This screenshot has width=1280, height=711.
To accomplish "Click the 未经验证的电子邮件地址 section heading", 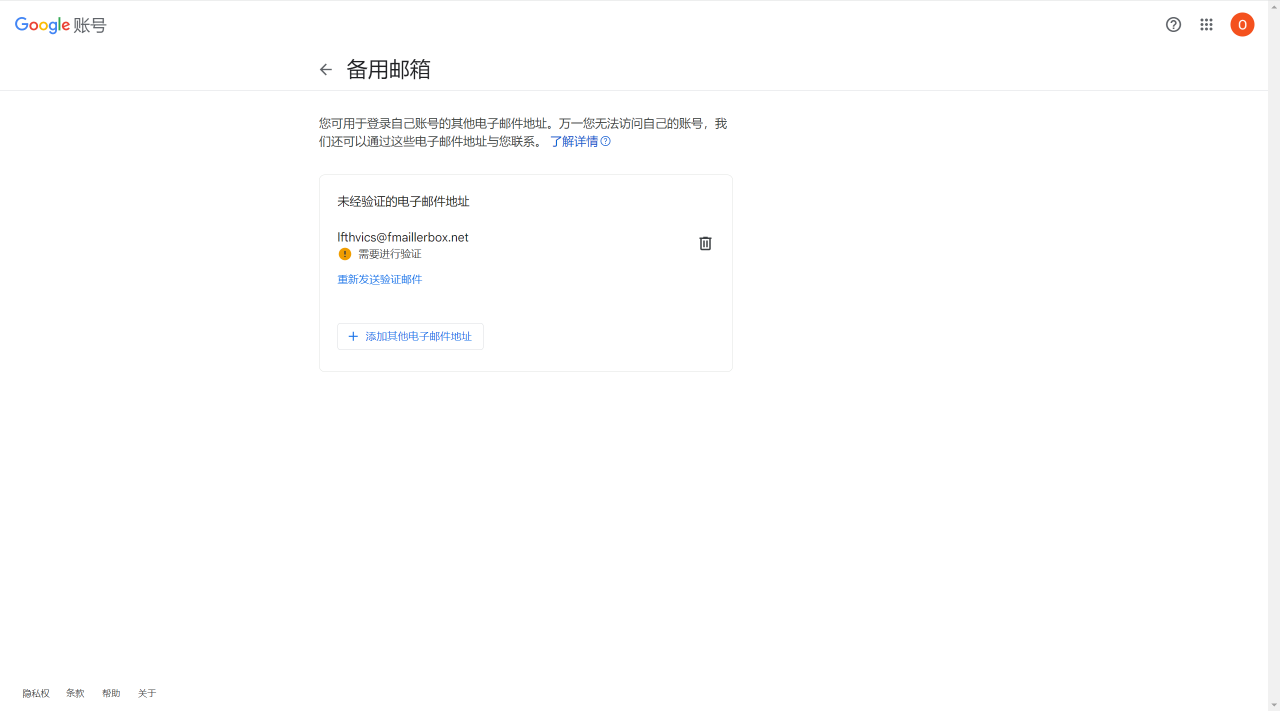I will coord(403,201).
